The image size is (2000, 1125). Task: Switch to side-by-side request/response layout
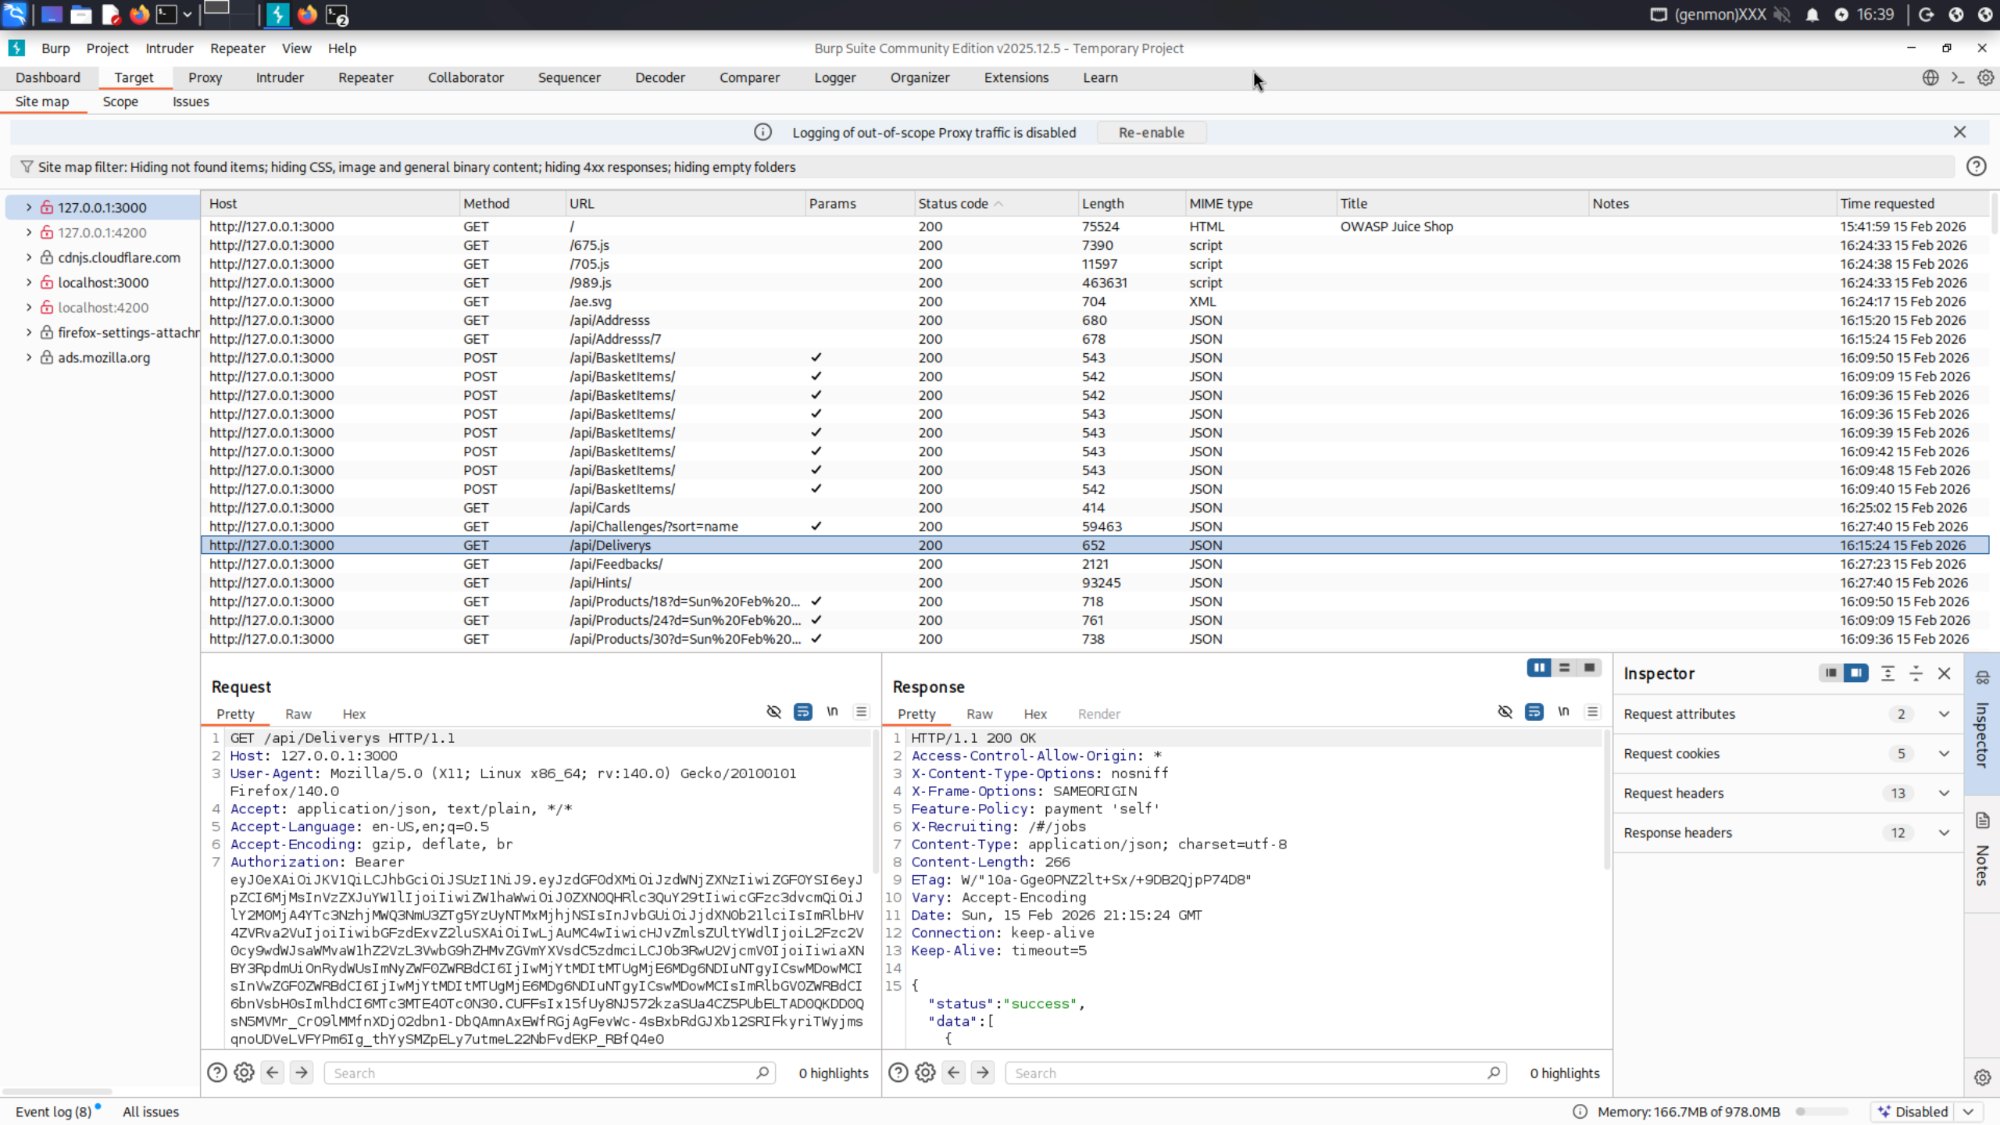point(1539,668)
